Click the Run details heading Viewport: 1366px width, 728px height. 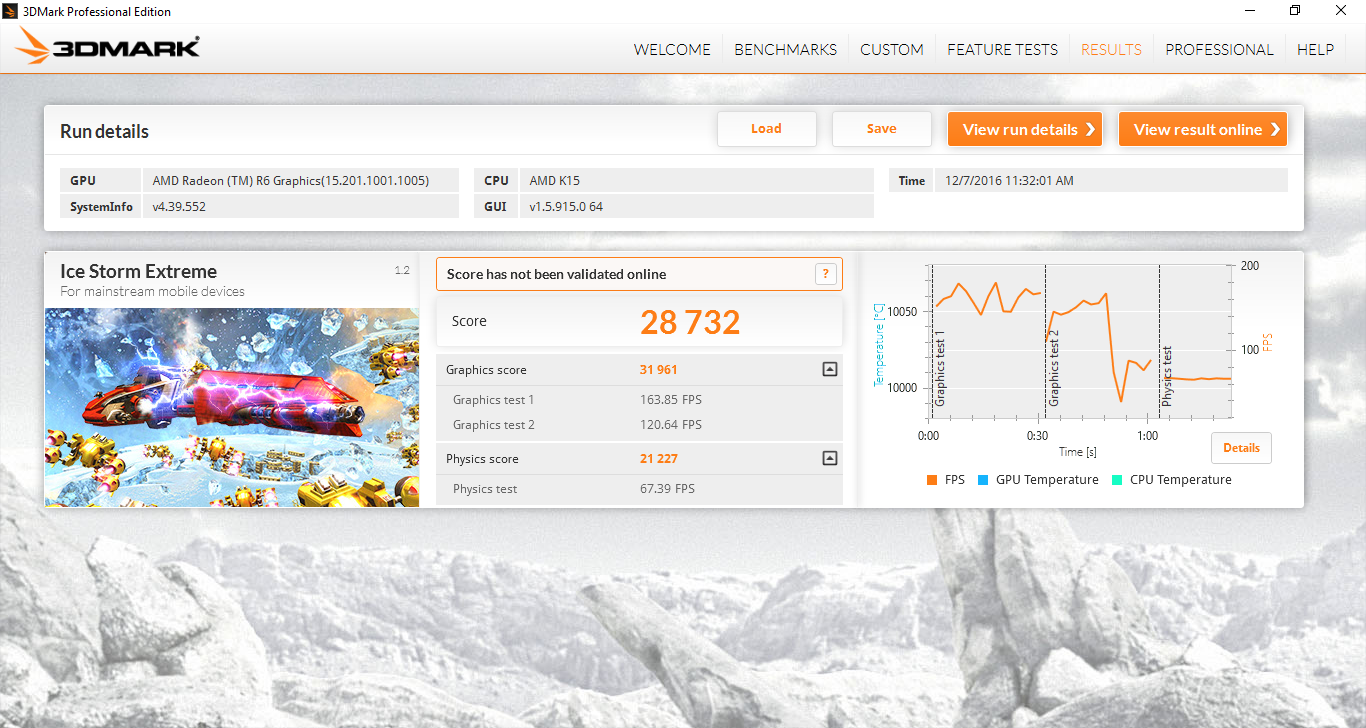[104, 131]
